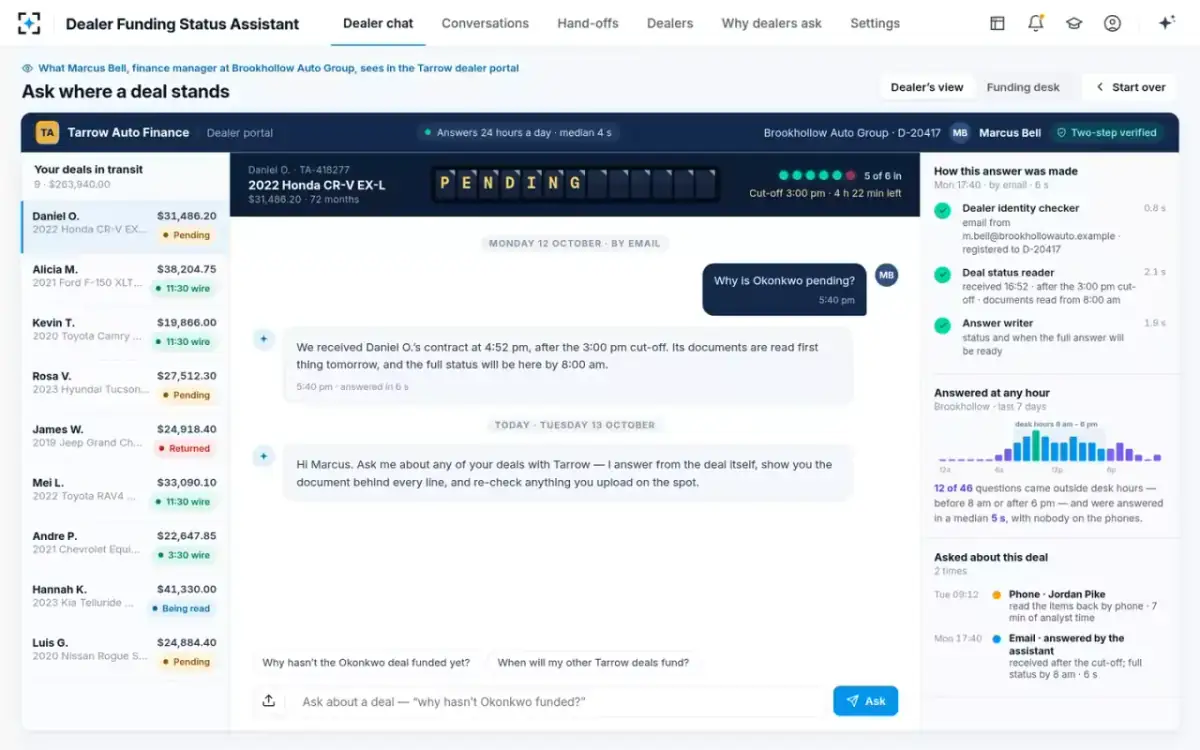Open the Settings tab

pos(875,23)
